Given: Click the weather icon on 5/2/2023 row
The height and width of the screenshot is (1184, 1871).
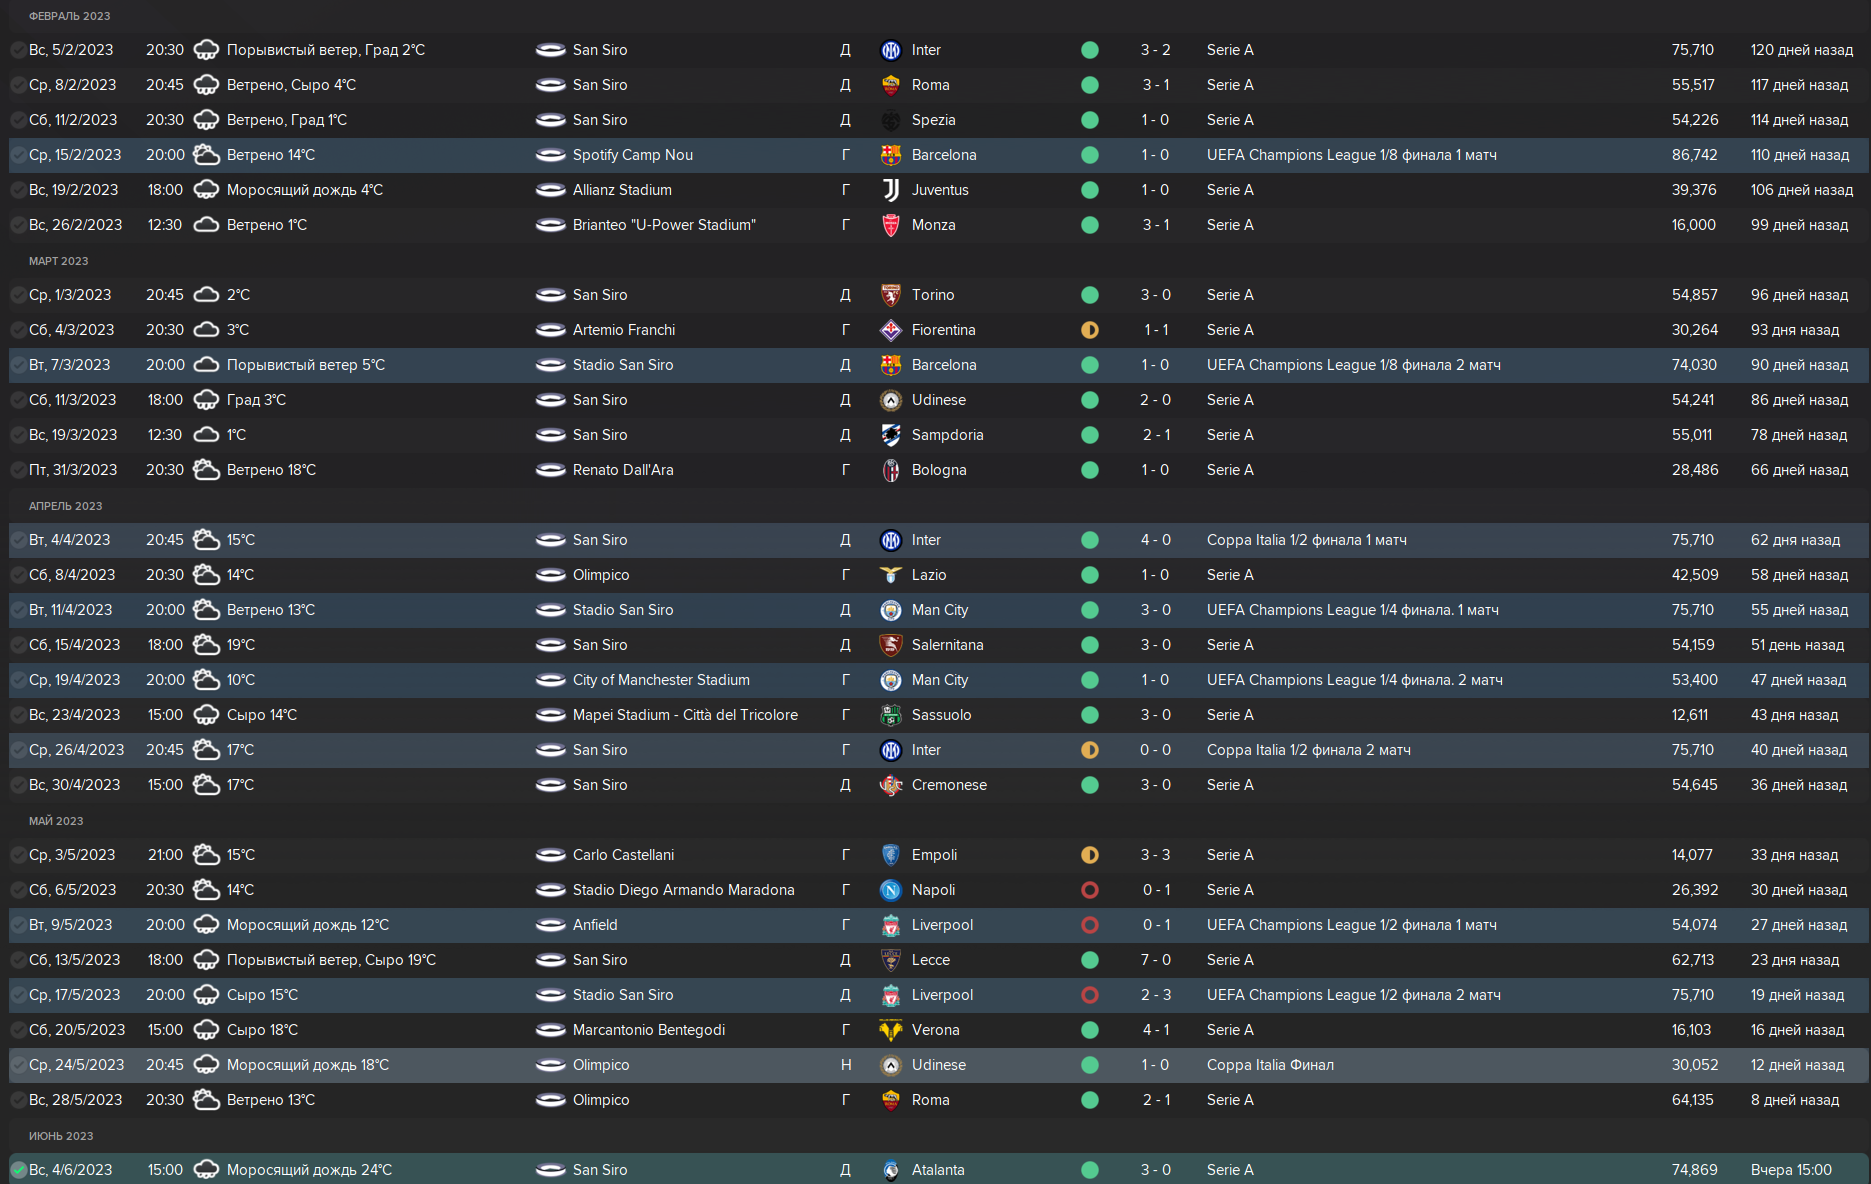Looking at the screenshot, I should [x=206, y=50].
